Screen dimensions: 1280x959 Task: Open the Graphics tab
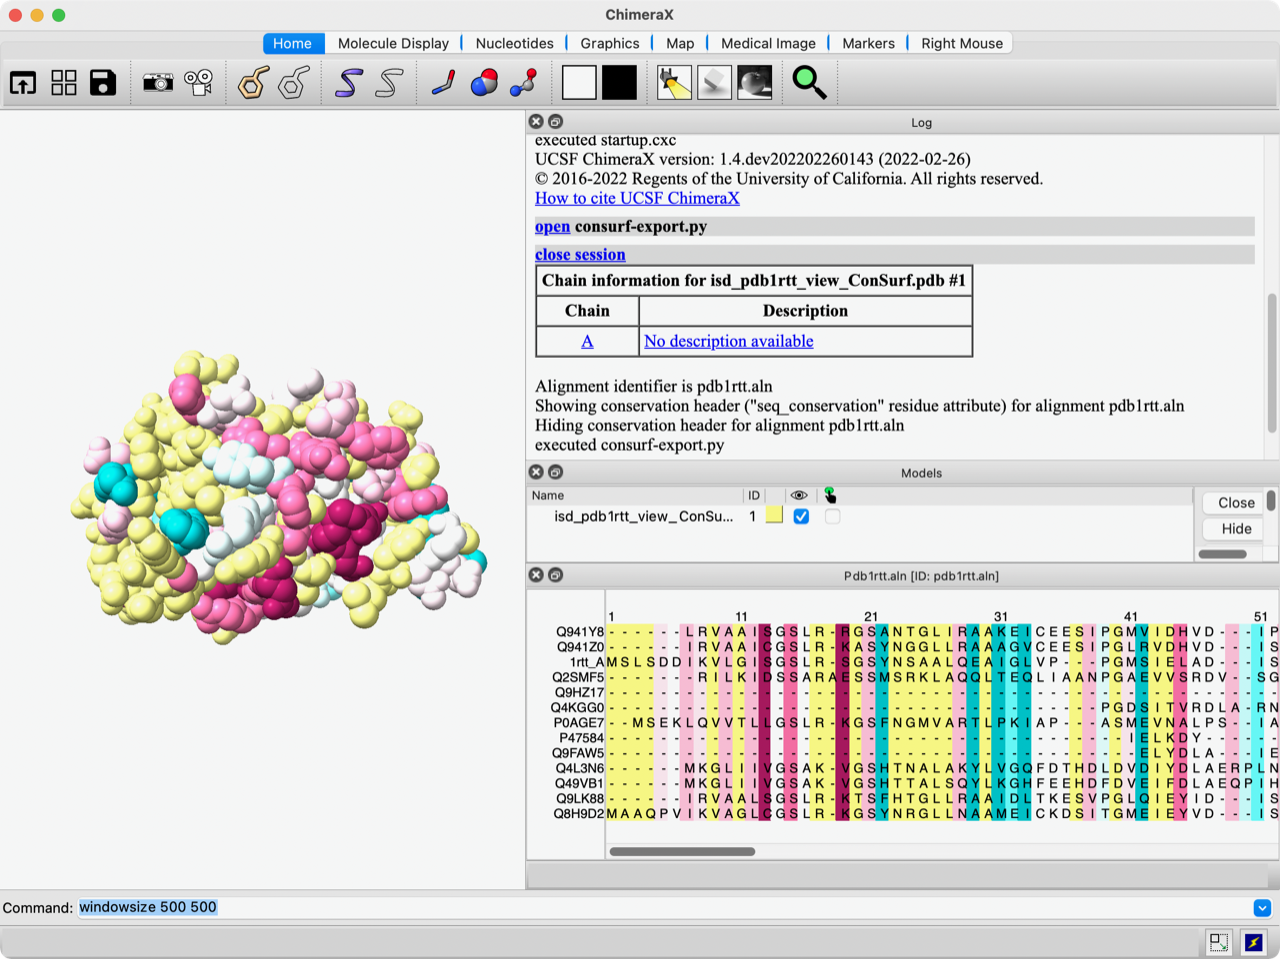[609, 43]
